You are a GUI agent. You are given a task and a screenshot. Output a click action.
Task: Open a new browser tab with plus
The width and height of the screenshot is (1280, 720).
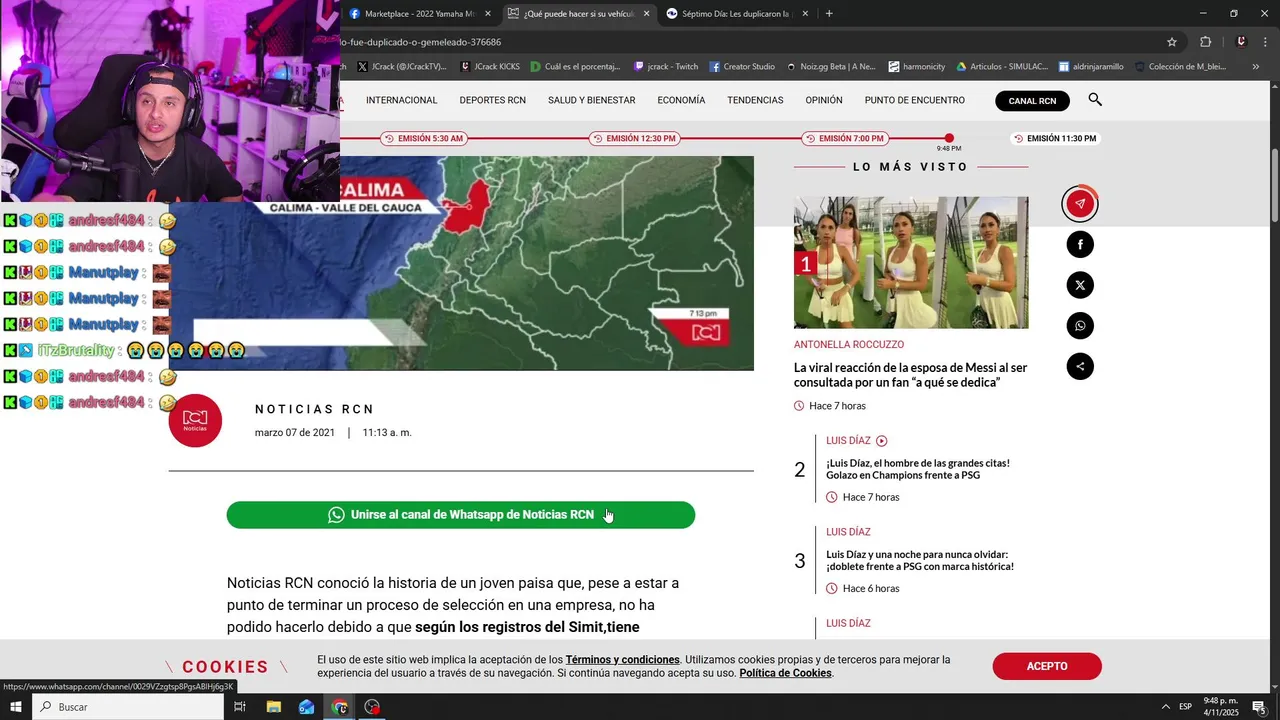coord(829,14)
